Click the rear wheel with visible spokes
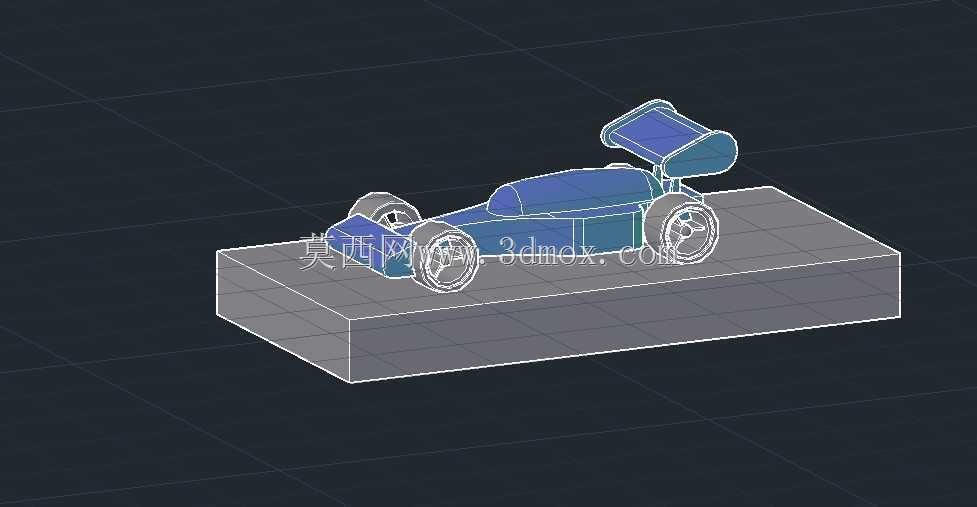This screenshot has width=977, height=507. tap(682, 227)
